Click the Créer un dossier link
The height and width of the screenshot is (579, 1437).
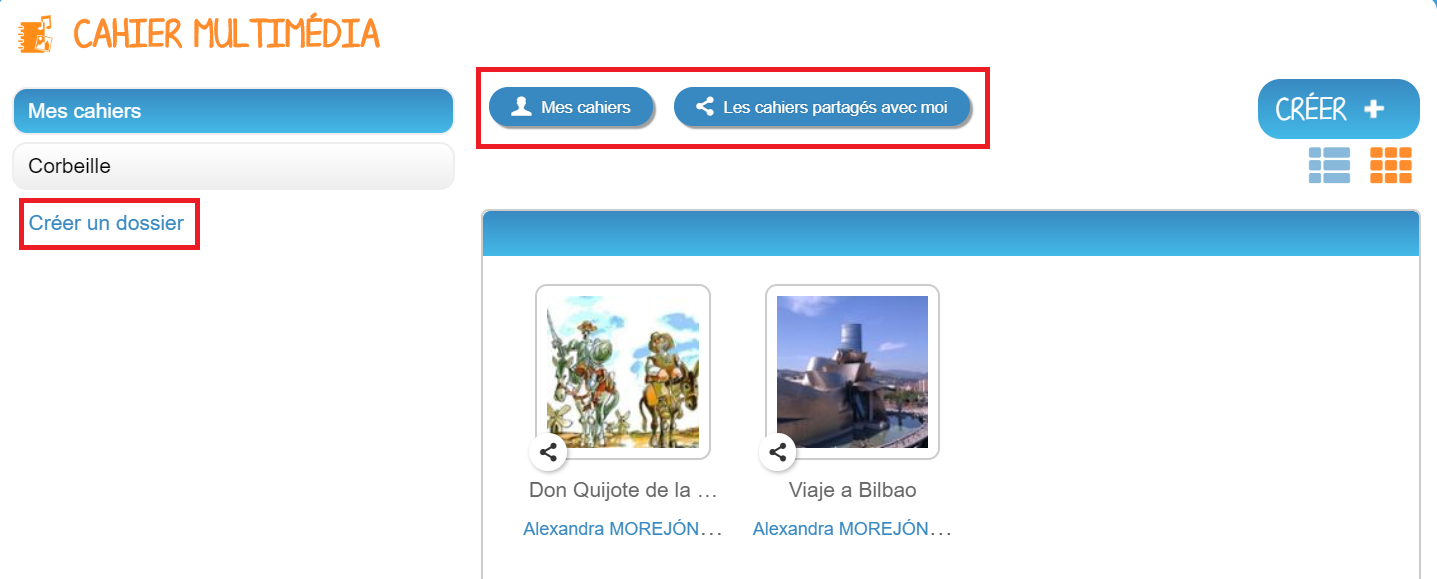click(x=106, y=223)
